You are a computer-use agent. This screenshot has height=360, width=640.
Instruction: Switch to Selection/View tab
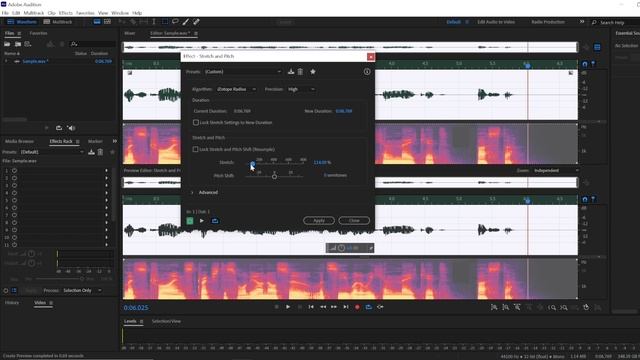coord(166,321)
